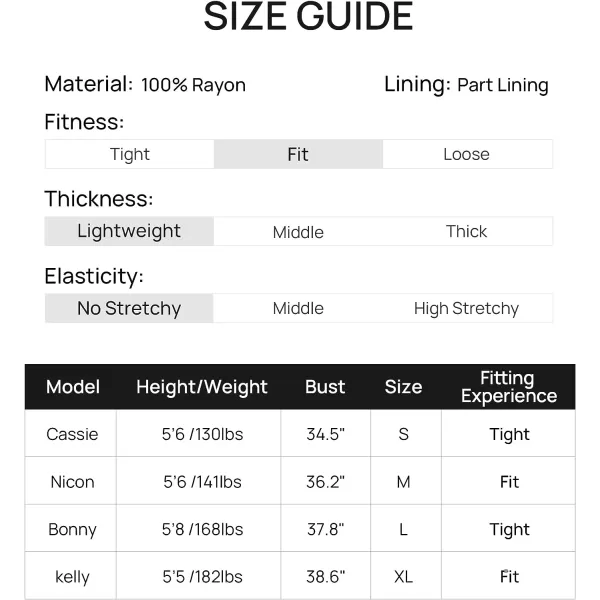
Task: Choose Thick thickness option
Action: (466, 231)
